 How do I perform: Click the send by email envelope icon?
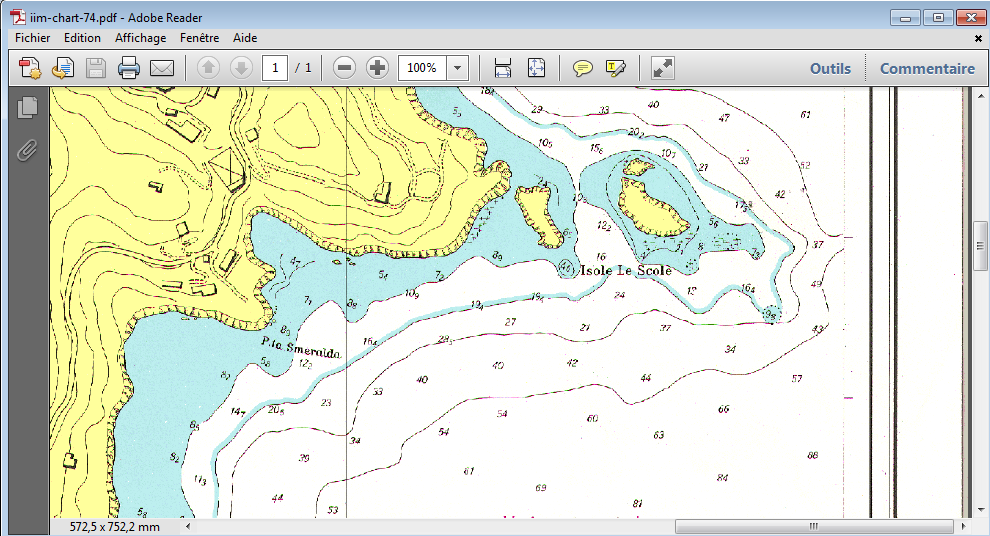pyautogui.click(x=162, y=68)
